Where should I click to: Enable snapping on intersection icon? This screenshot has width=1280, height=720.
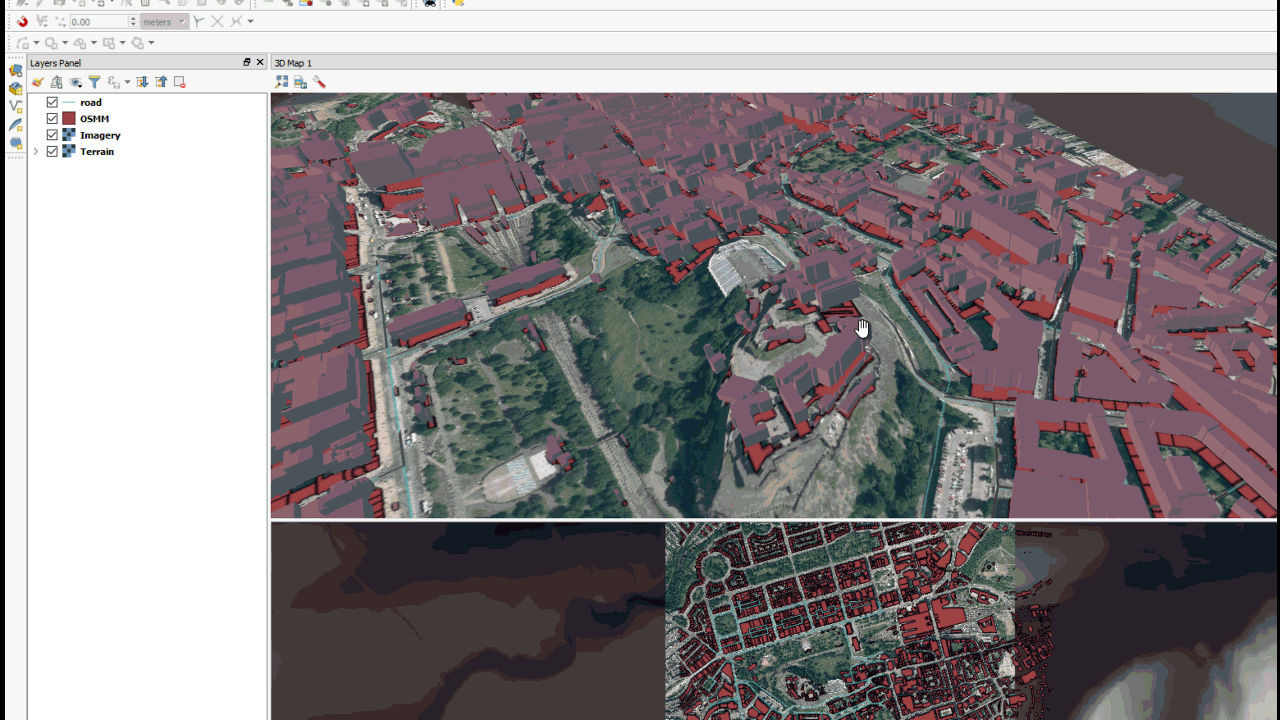(217, 21)
